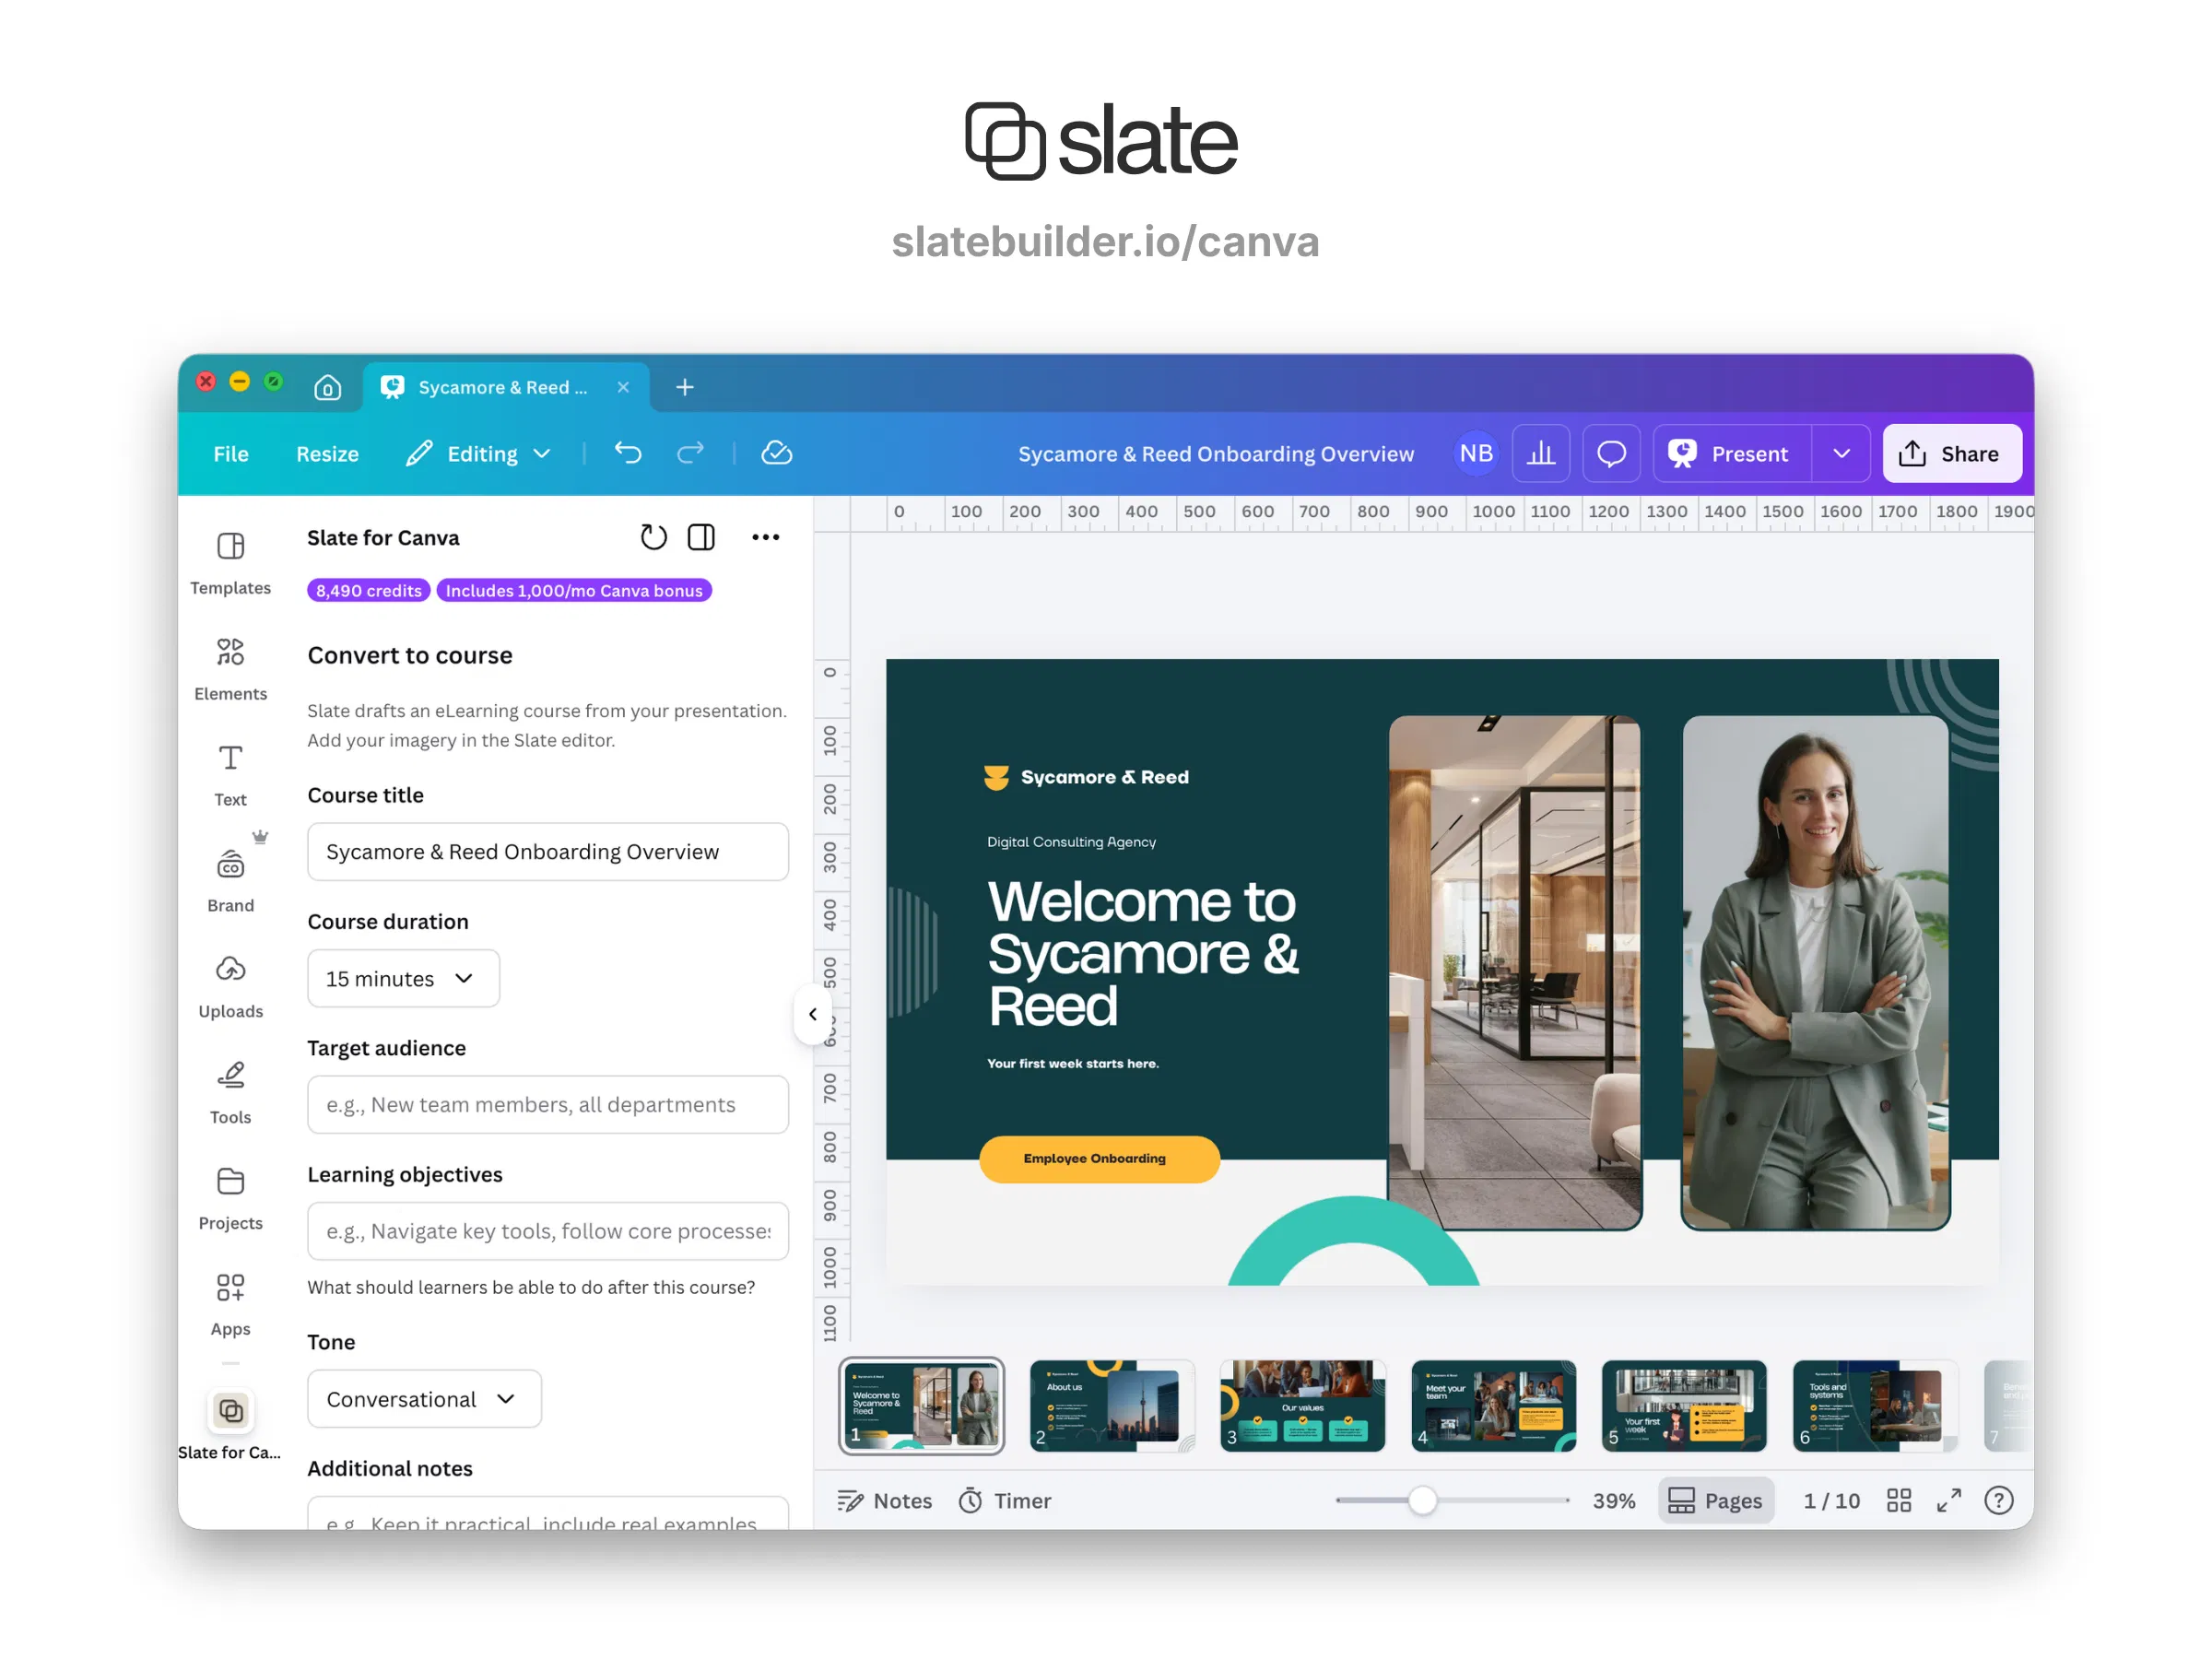The width and height of the screenshot is (2212, 1659).
Task: Toggle the Pages thumbnail strip
Action: coord(1716,1500)
